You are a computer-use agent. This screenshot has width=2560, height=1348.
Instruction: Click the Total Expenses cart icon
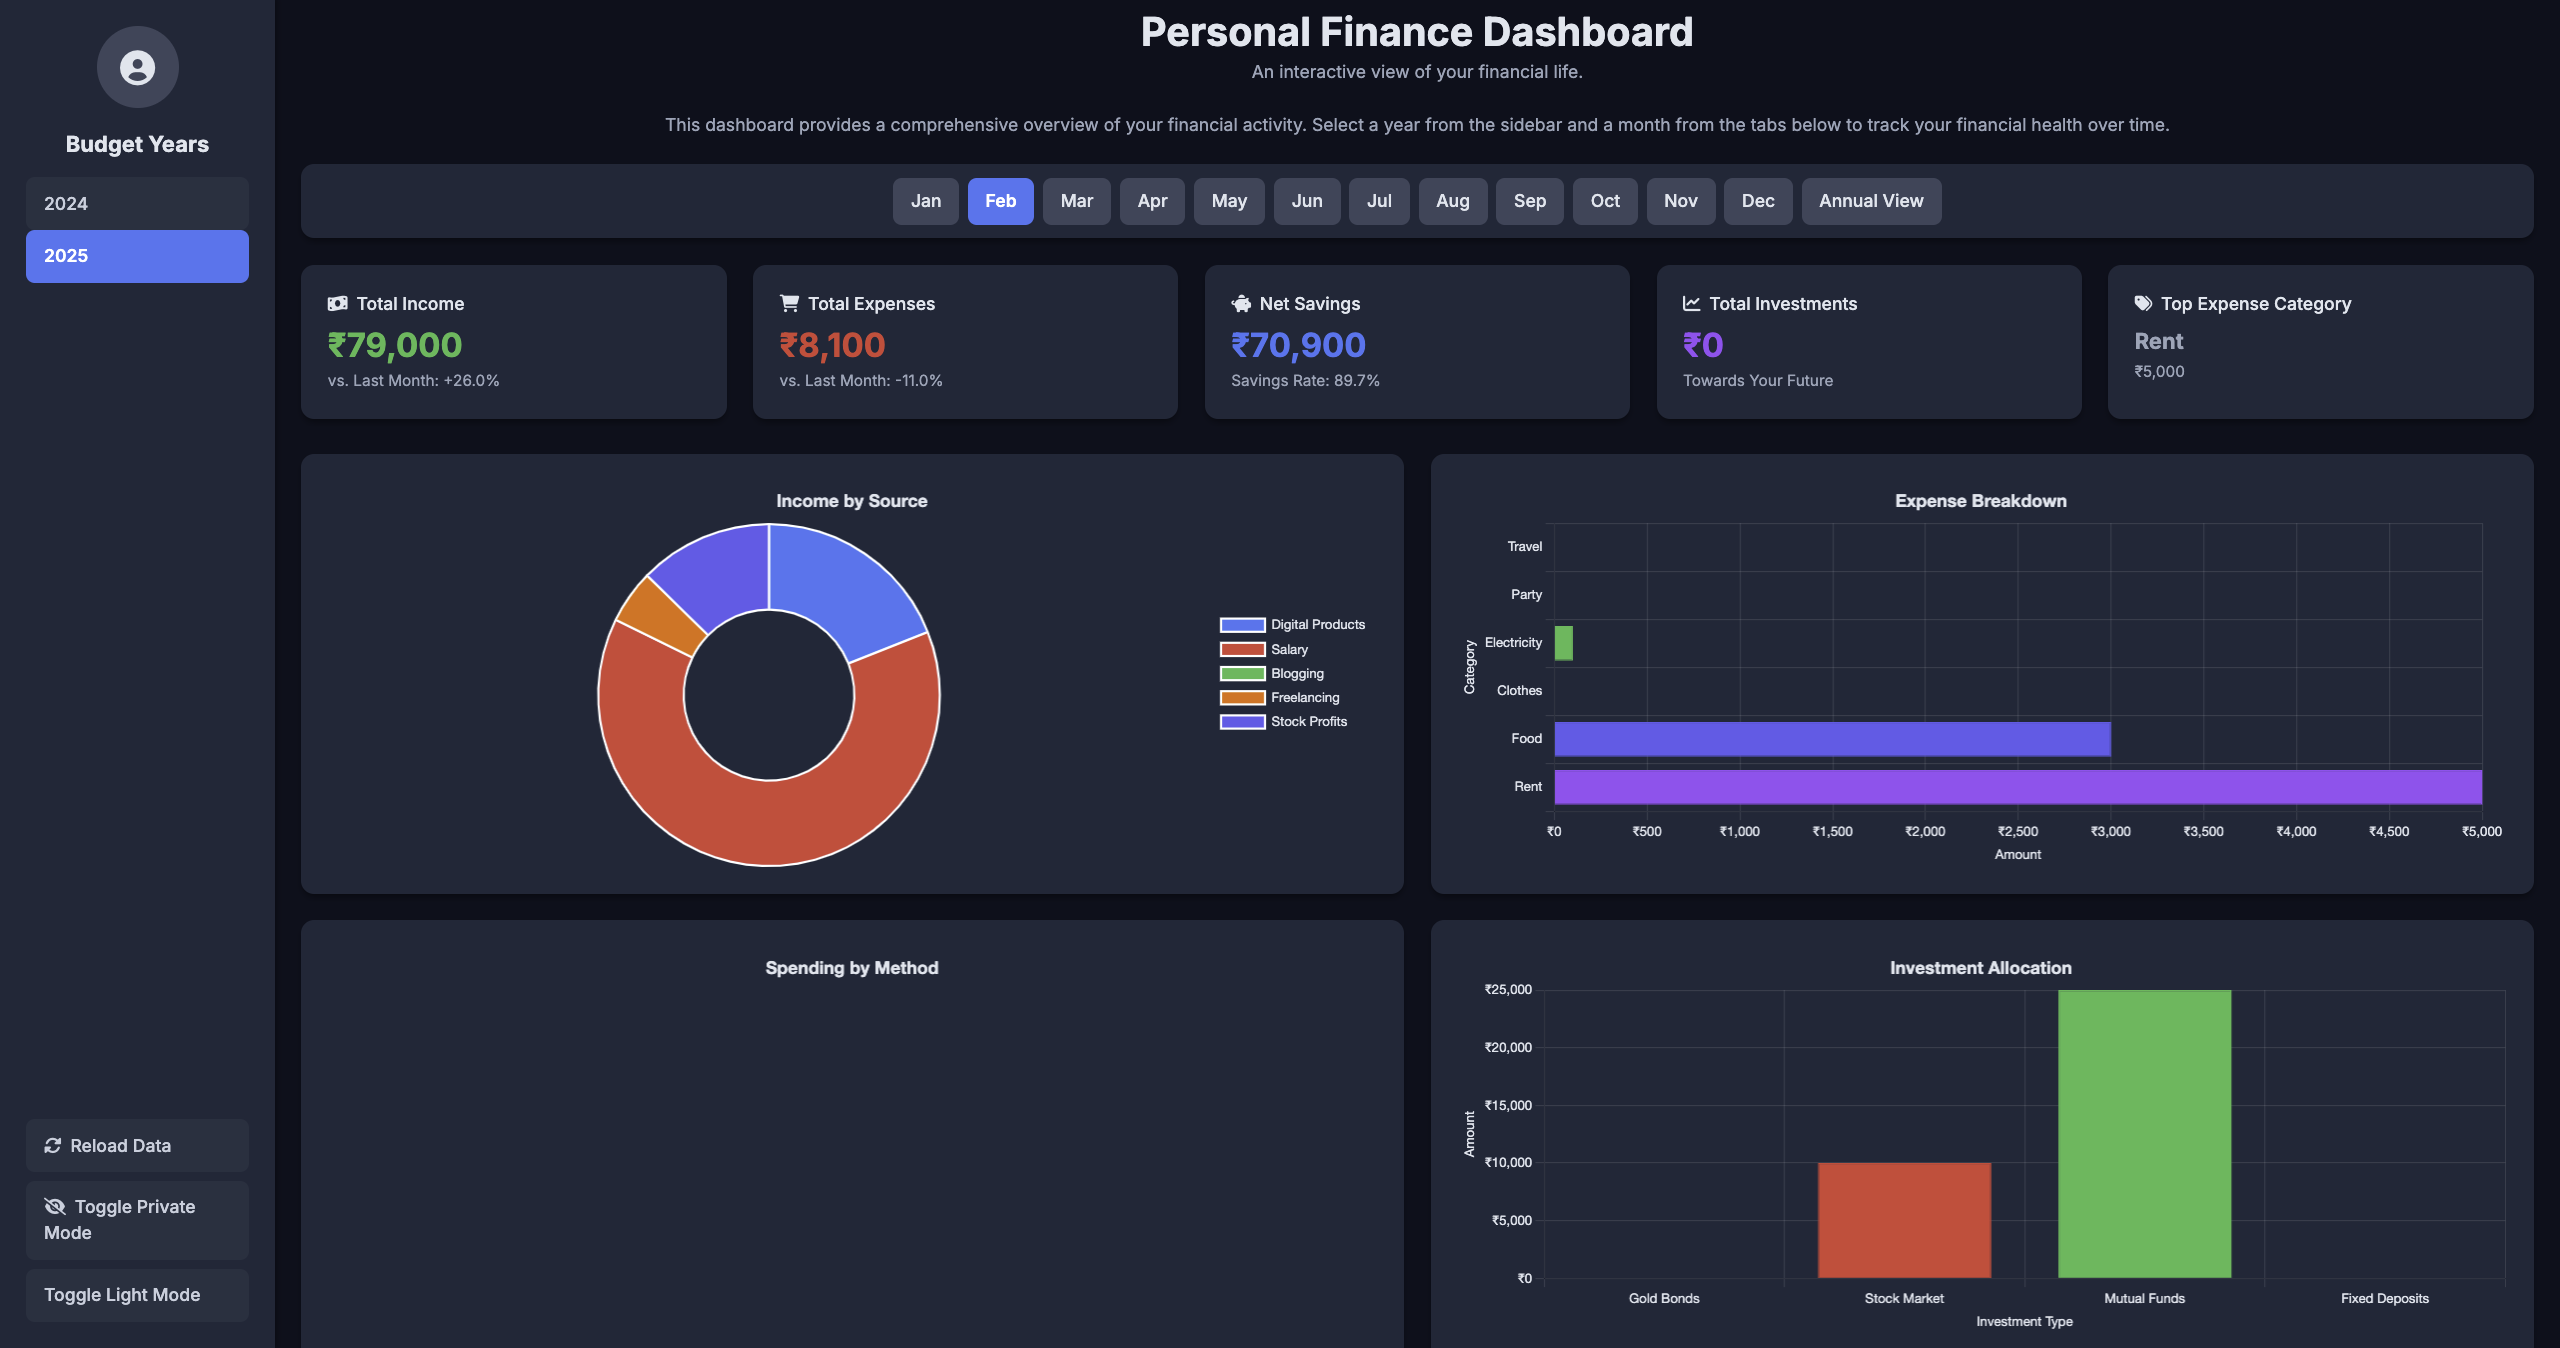[x=789, y=303]
